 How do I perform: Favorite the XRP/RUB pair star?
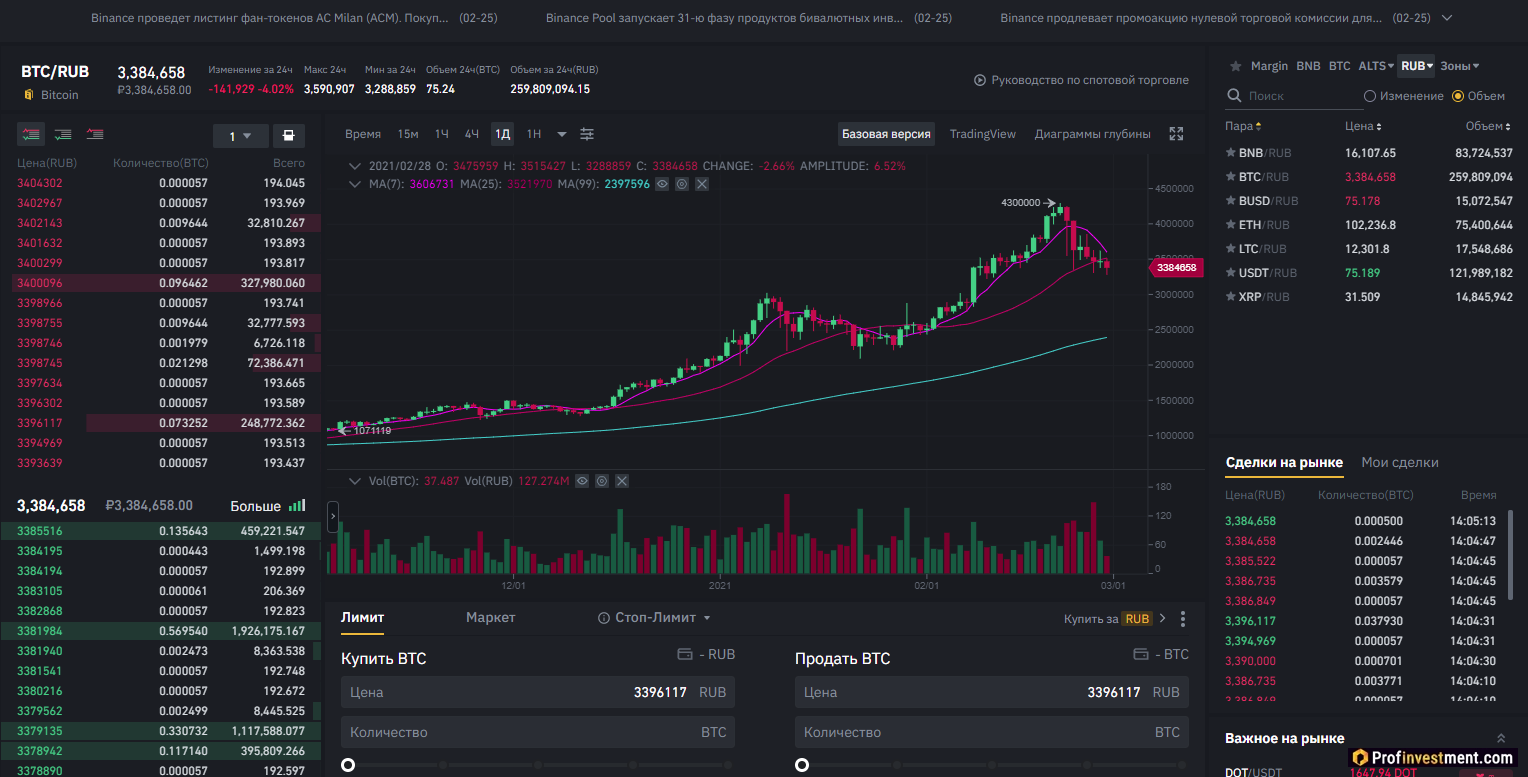1230,297
